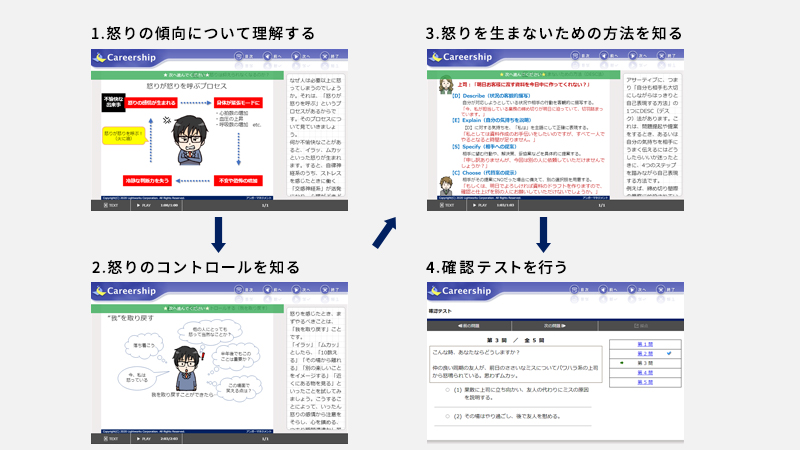Go to previous question (前の問題) in test
800x450 pixels.
469,326
